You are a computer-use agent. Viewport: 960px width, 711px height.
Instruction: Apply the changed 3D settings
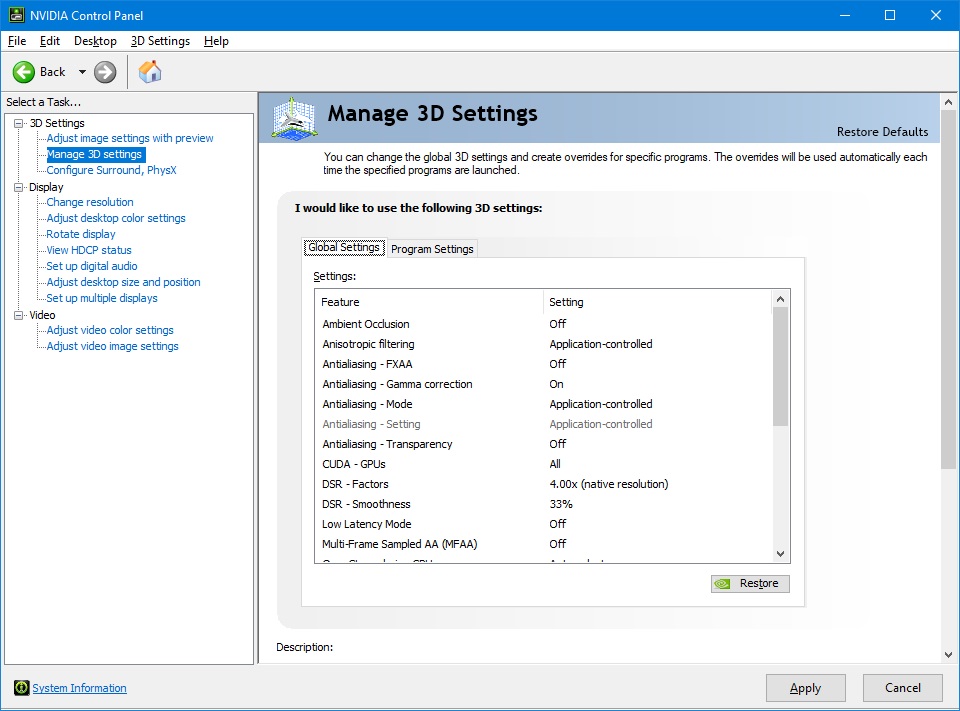click(805, 688)
